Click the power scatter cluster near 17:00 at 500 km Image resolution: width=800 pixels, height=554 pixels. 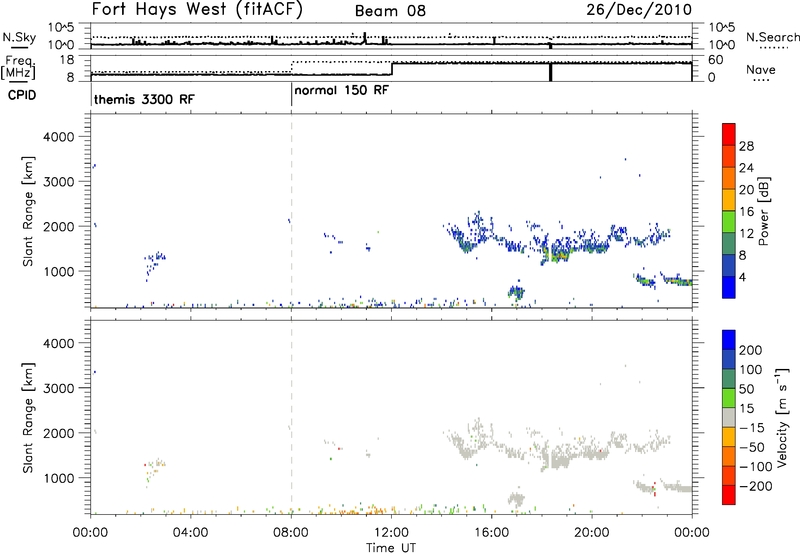tap(516, 292)
